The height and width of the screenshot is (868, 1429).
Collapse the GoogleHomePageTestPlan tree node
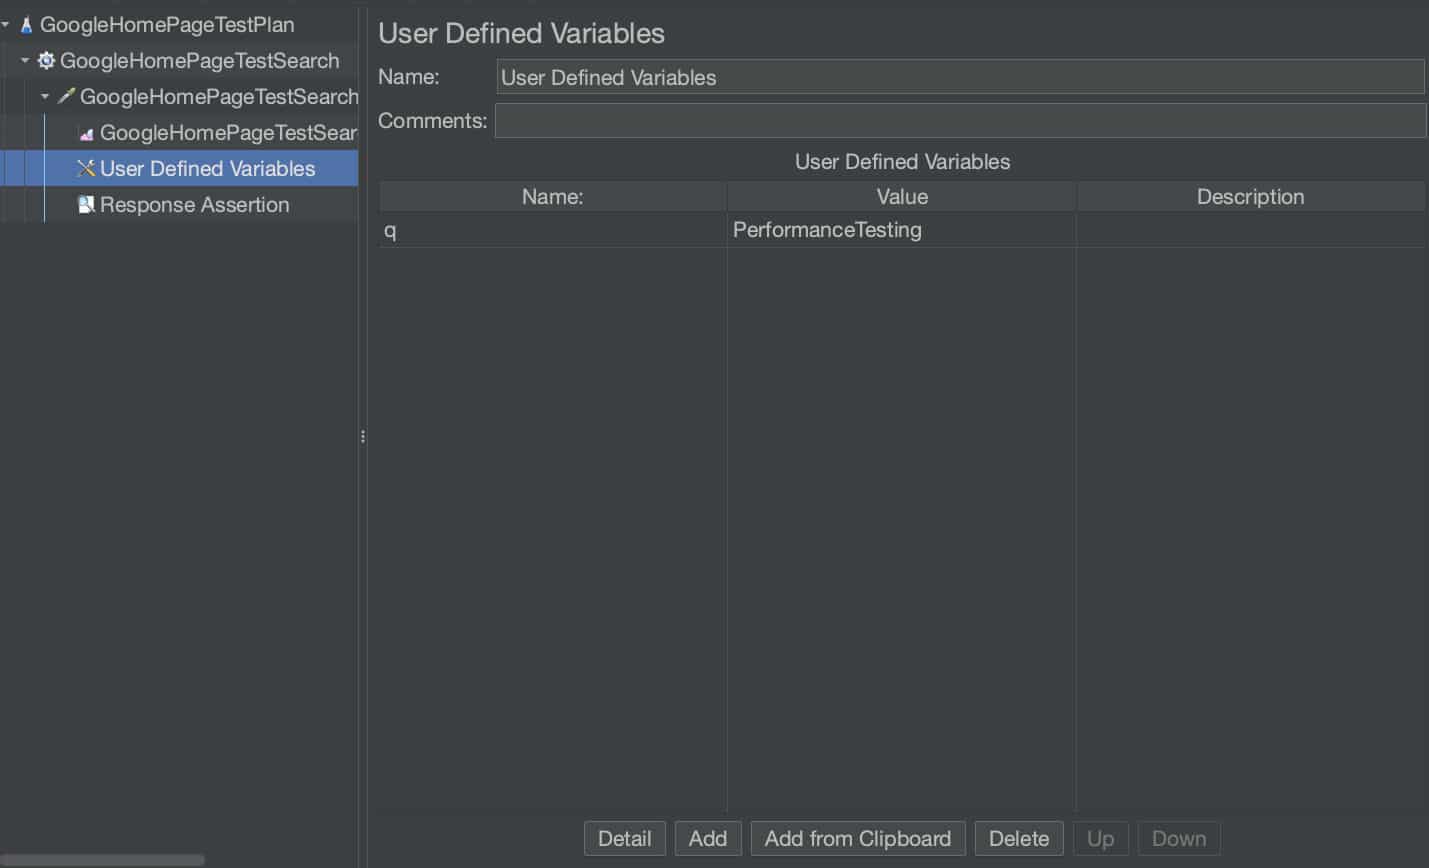coord(6,24)
